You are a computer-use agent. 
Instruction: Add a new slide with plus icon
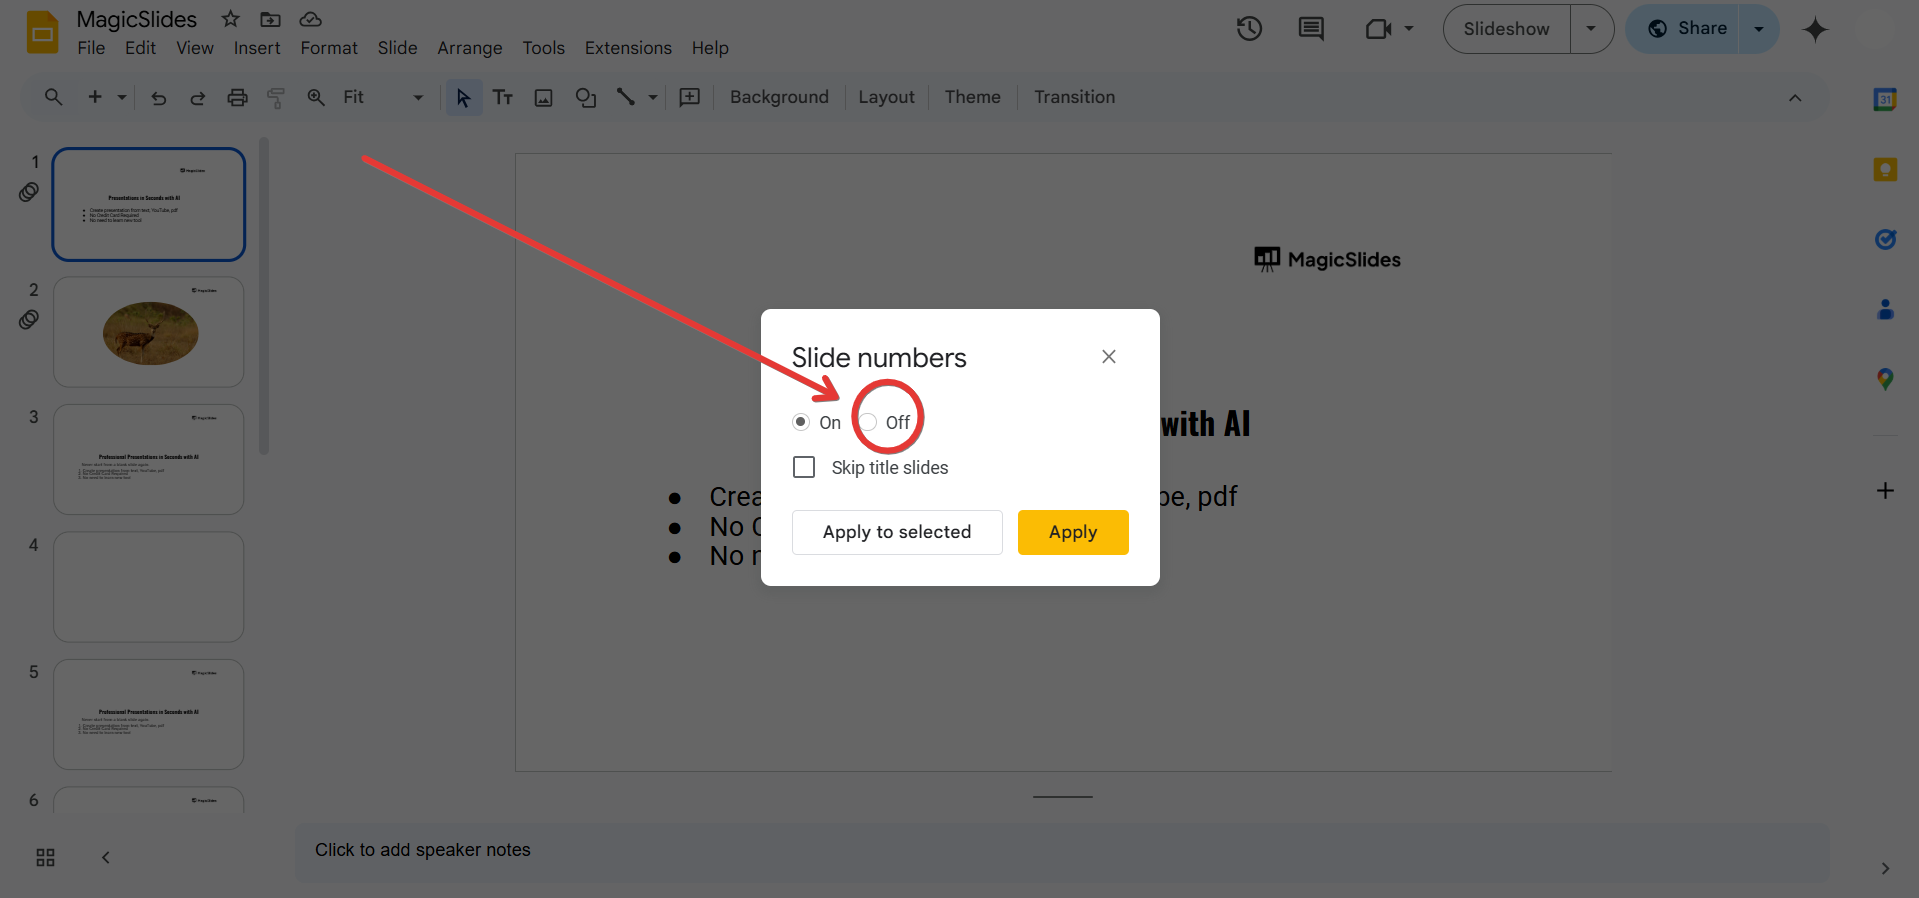(95, 97)
